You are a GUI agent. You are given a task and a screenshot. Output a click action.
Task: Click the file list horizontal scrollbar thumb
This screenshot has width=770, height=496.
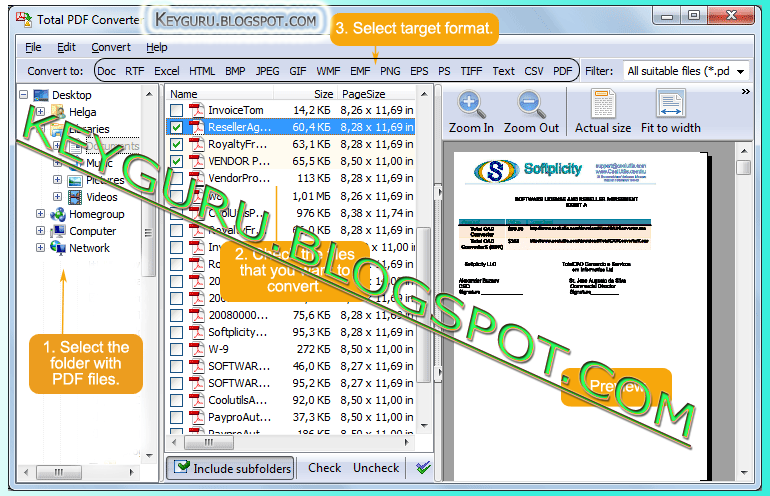coord(209,442)
